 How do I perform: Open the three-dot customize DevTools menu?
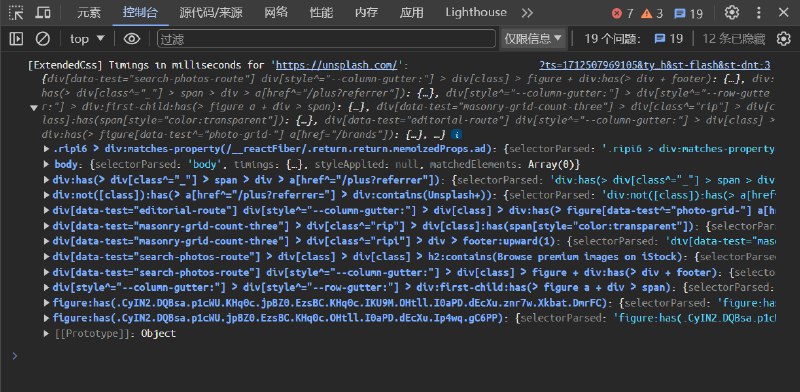click(x=759, y=13)
